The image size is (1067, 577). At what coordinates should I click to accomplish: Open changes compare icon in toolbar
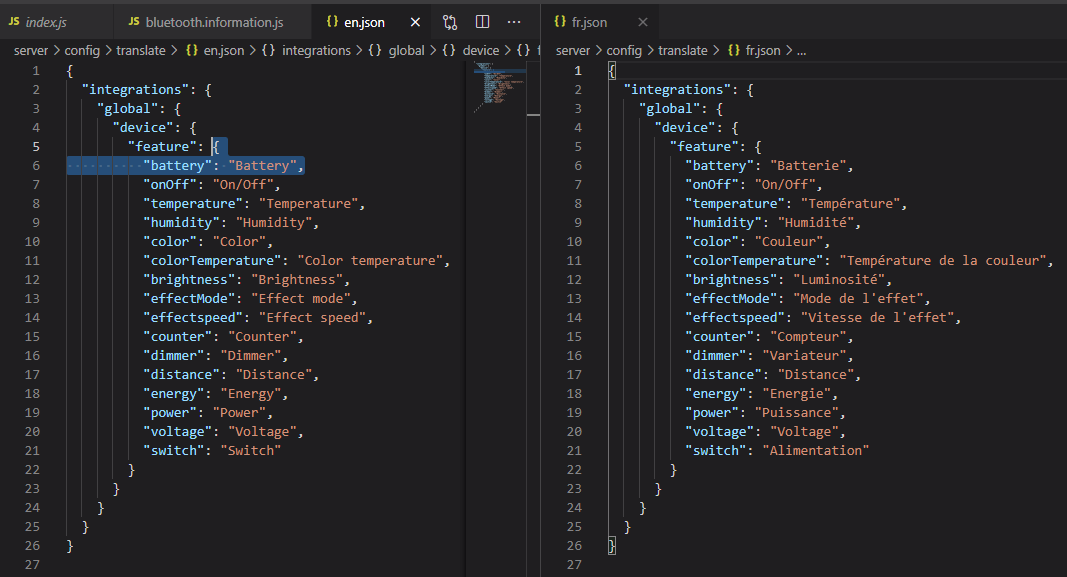[450, 22]
